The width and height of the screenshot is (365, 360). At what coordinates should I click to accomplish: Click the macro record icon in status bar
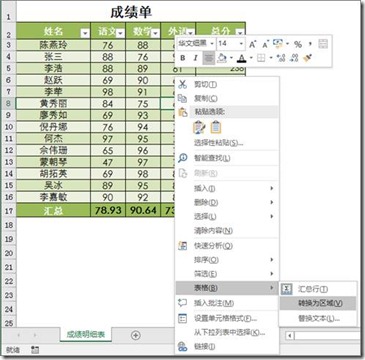coord(35,350)
